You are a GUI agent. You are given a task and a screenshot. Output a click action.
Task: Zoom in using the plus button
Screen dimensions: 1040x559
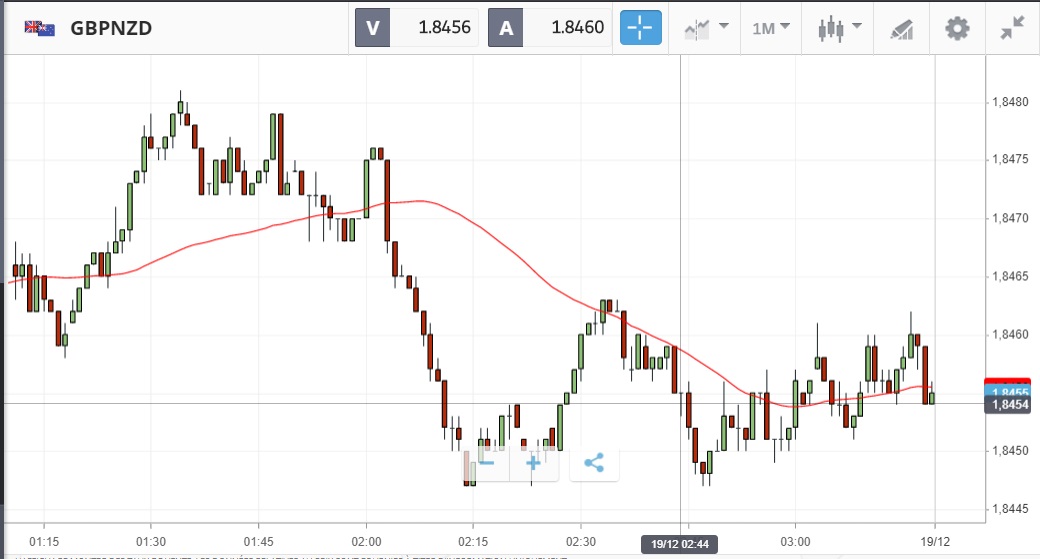pyautogui.click(x=534, y=462)
